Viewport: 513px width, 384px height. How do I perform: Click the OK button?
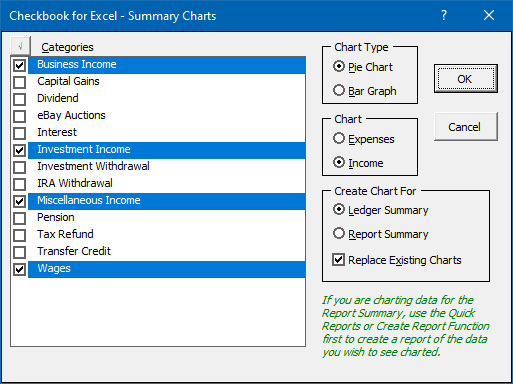point(466,79)
